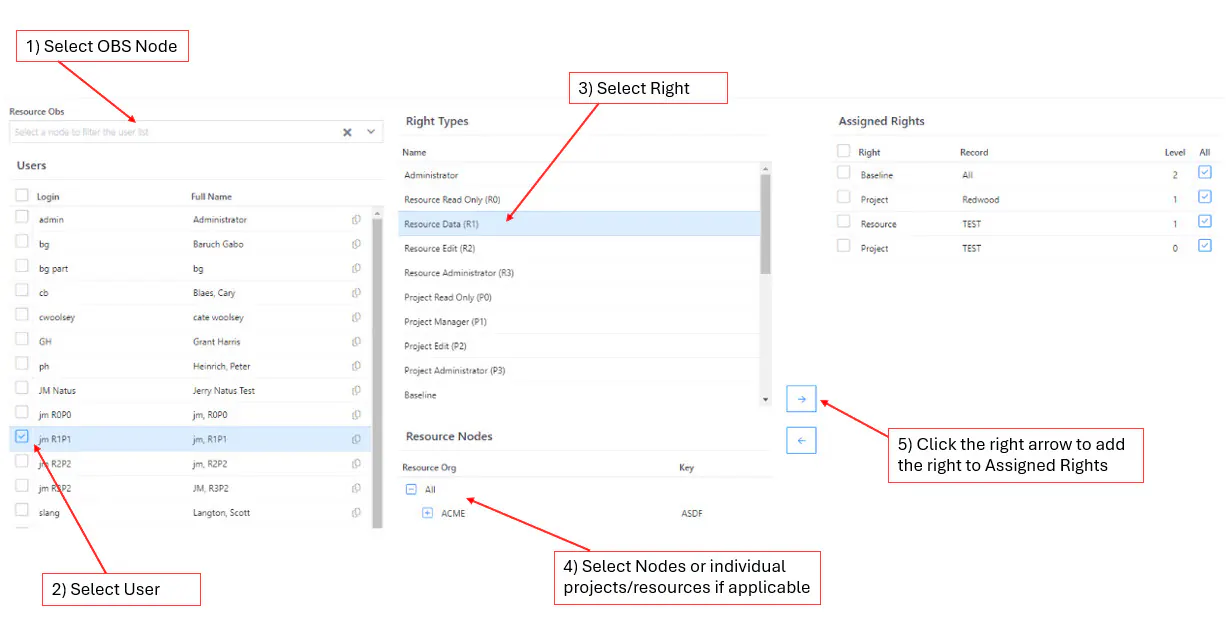
Task: Click the Right Types scroll down arrow
Action: pyautogui.click(x=766, y=400)
